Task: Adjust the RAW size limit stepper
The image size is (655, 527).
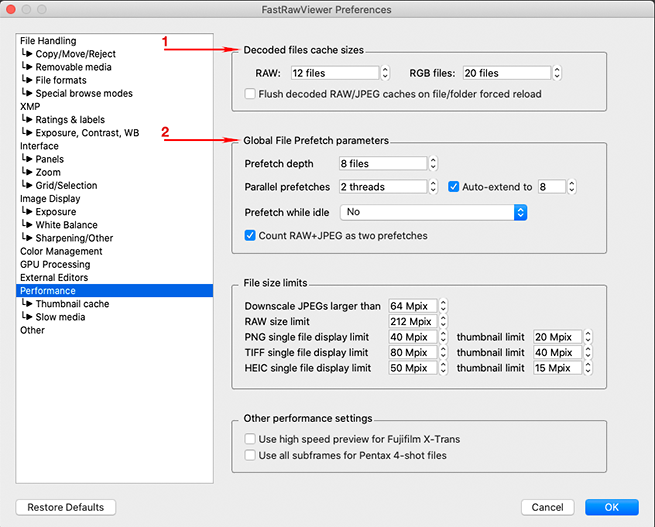Action: pyautogui.click(x=443, y=322)
